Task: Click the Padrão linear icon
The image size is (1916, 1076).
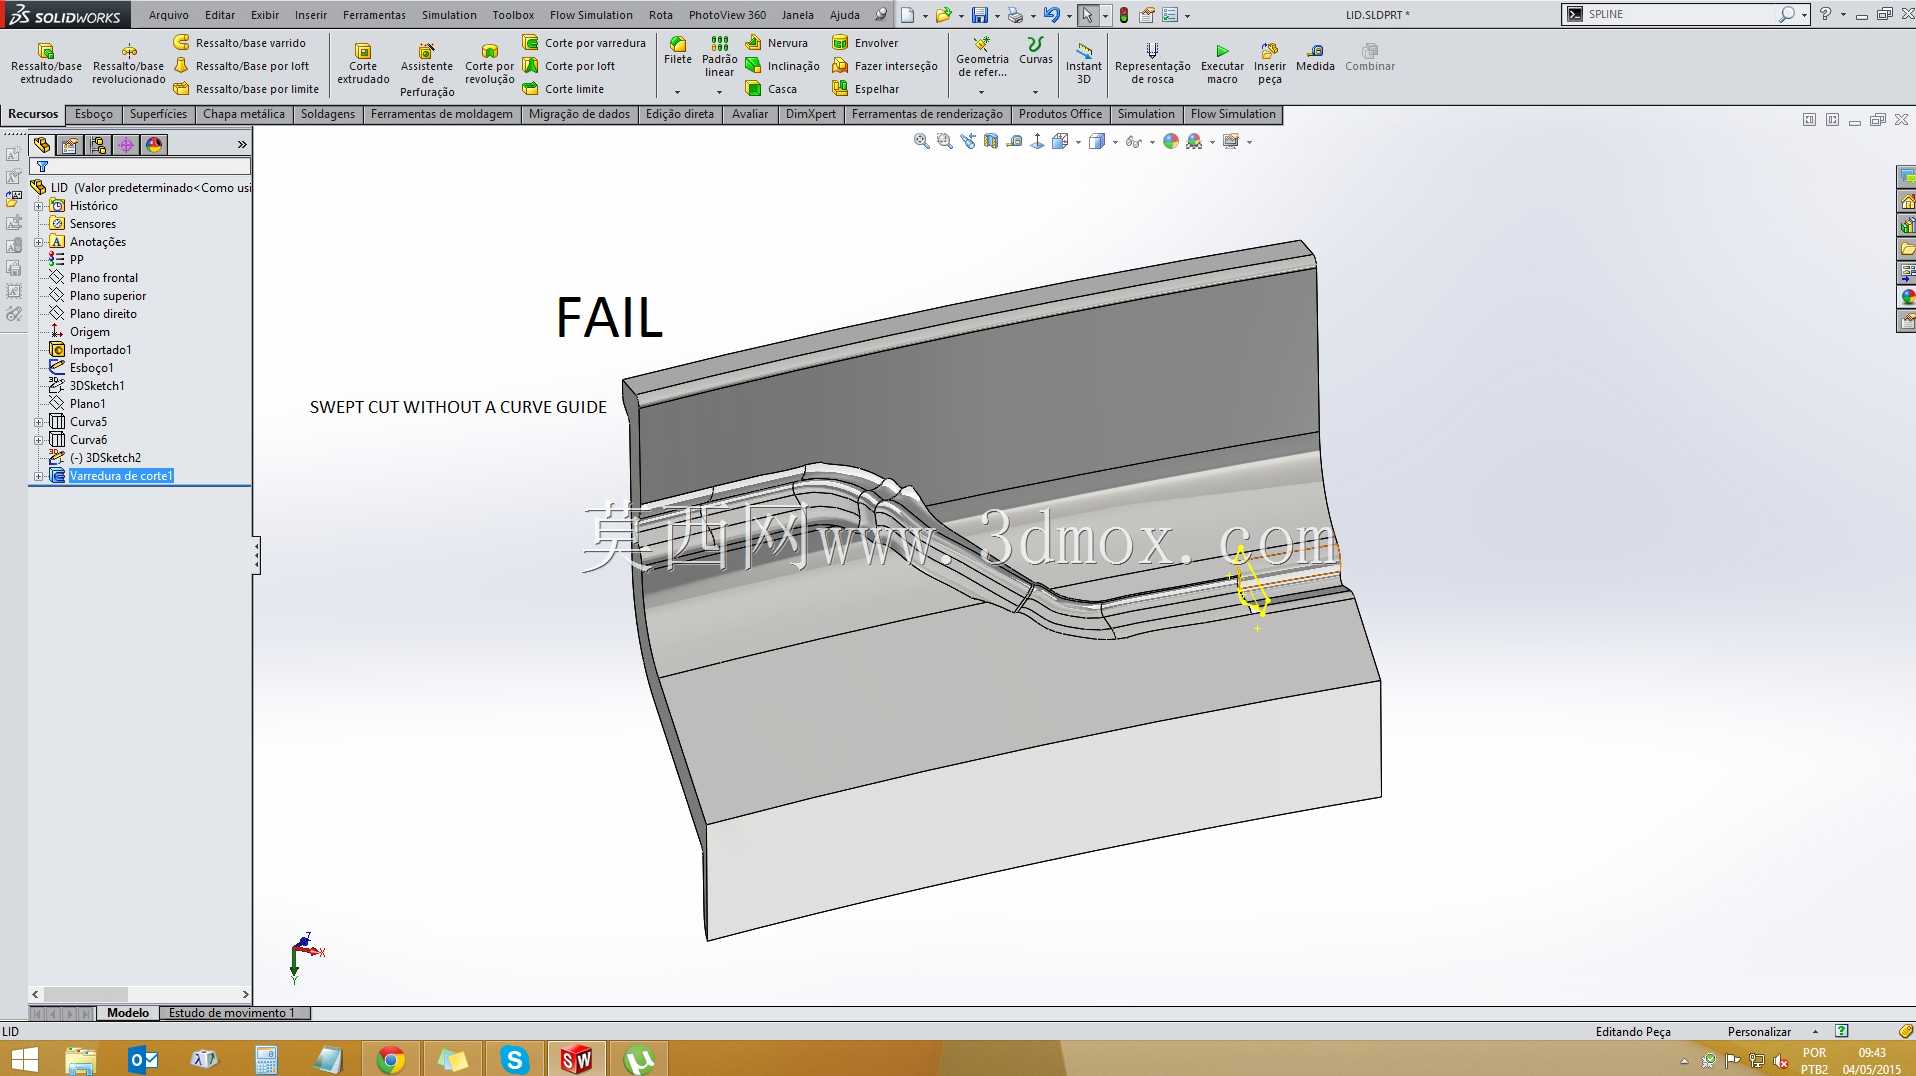Action: [x=719, y=43]
